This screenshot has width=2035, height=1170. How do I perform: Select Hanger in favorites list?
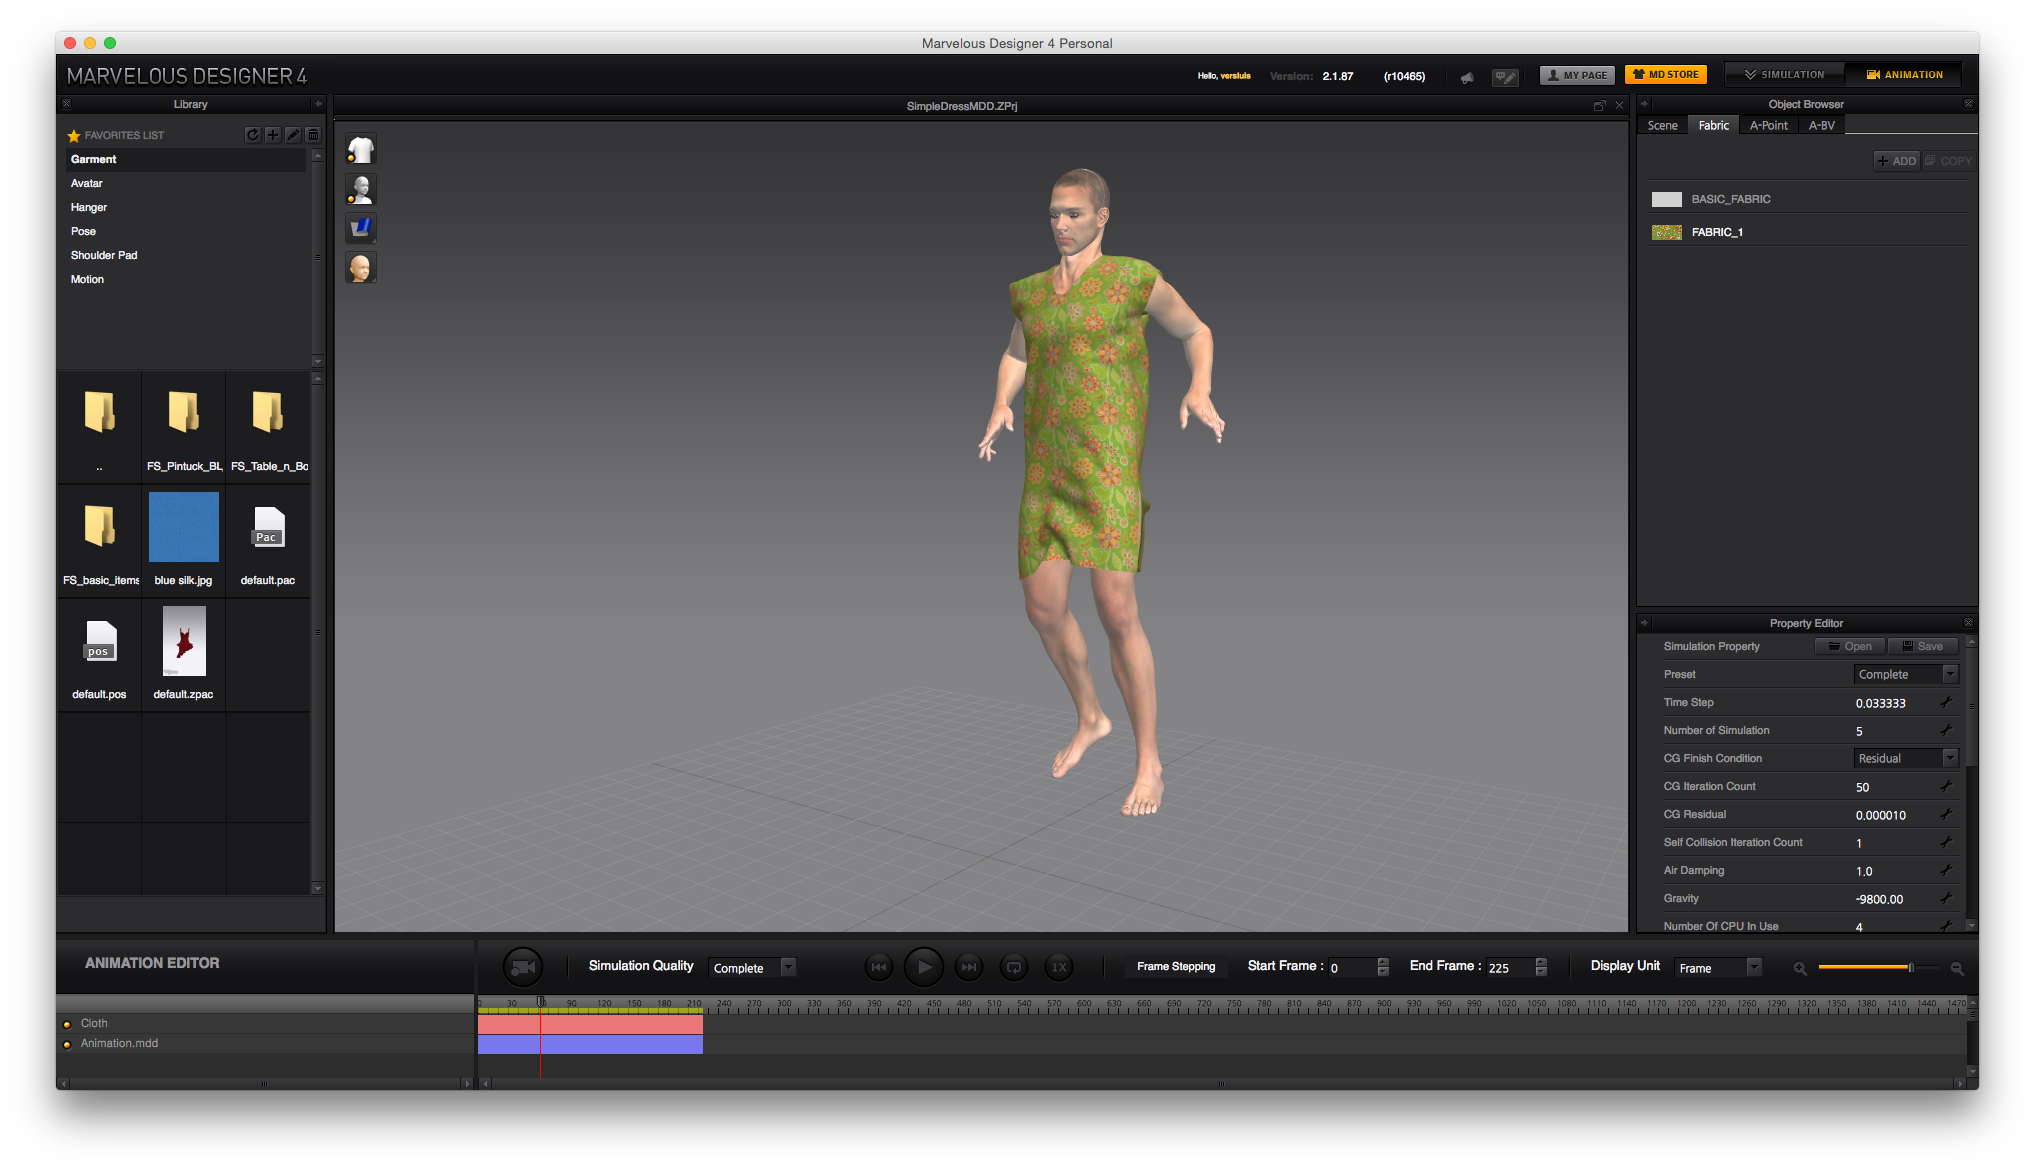coord(186,208)
